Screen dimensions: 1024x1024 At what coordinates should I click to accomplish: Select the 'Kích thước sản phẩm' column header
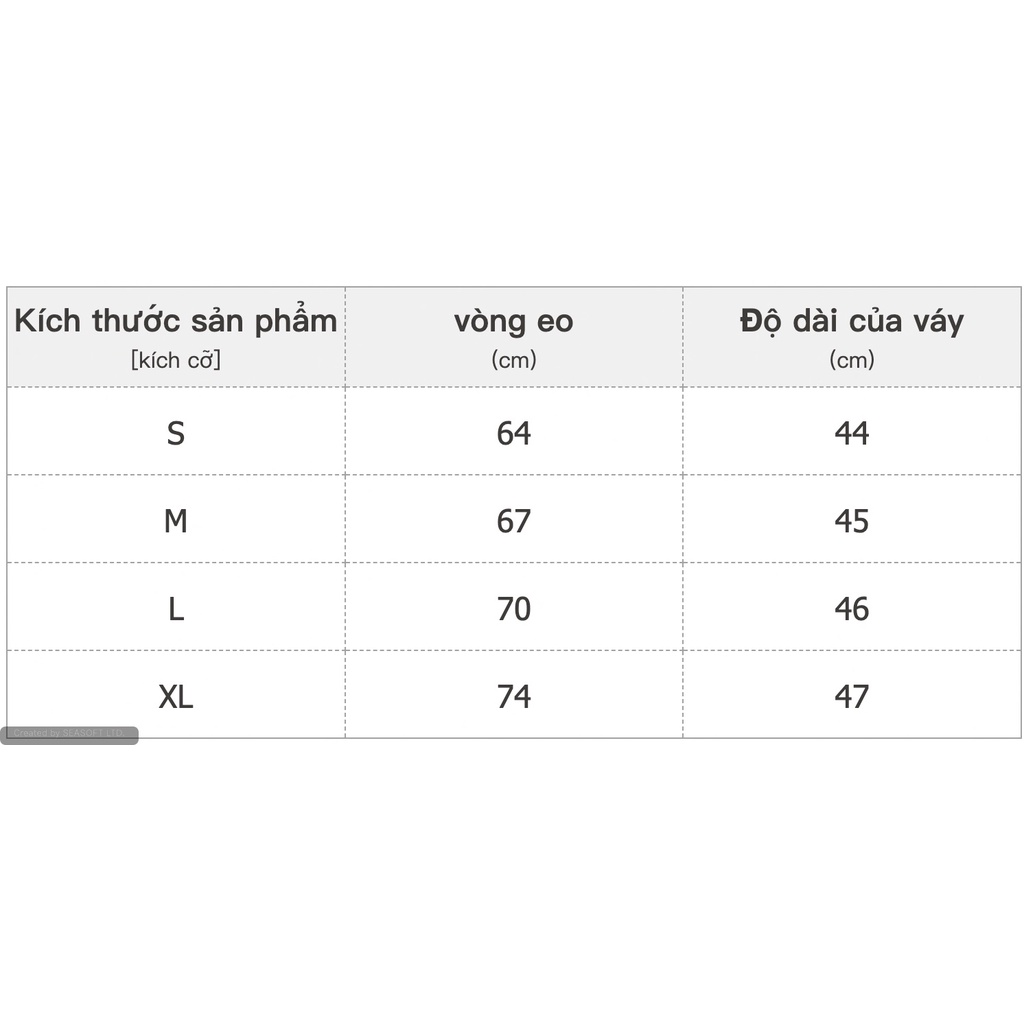pyautogui.click(x=176, y=322)
